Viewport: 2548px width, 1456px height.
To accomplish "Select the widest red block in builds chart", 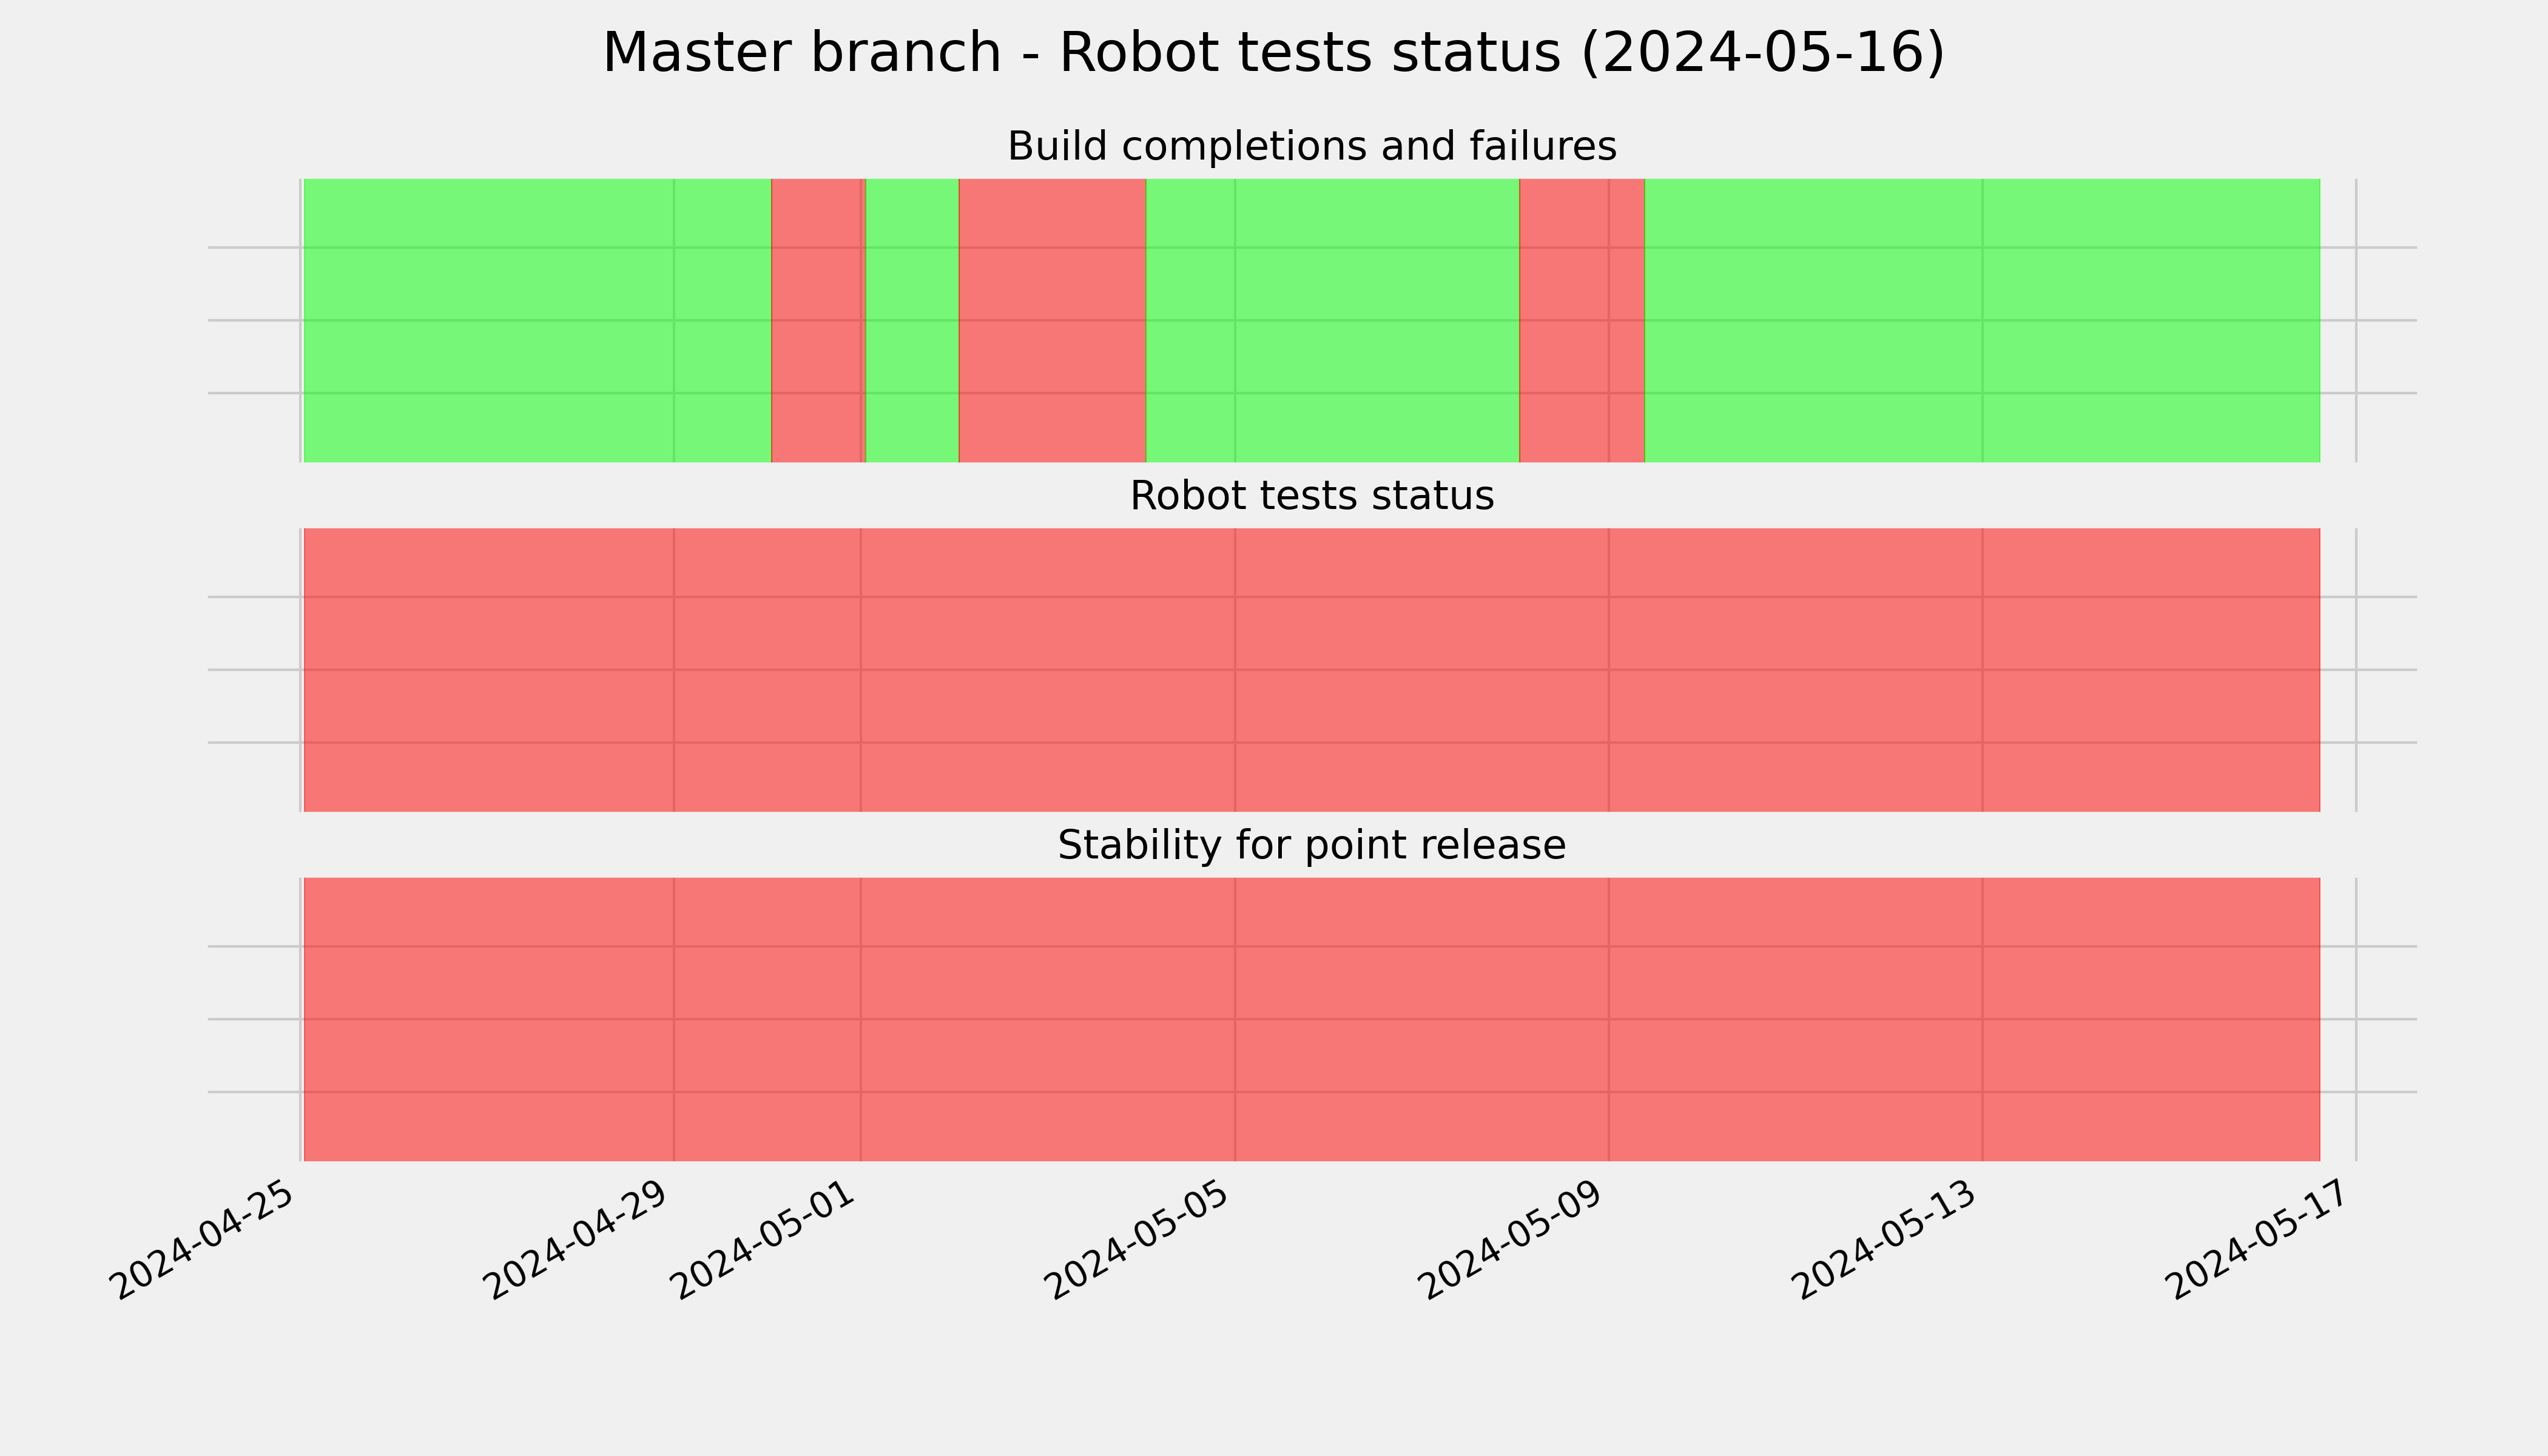I will click(1052, 320).
